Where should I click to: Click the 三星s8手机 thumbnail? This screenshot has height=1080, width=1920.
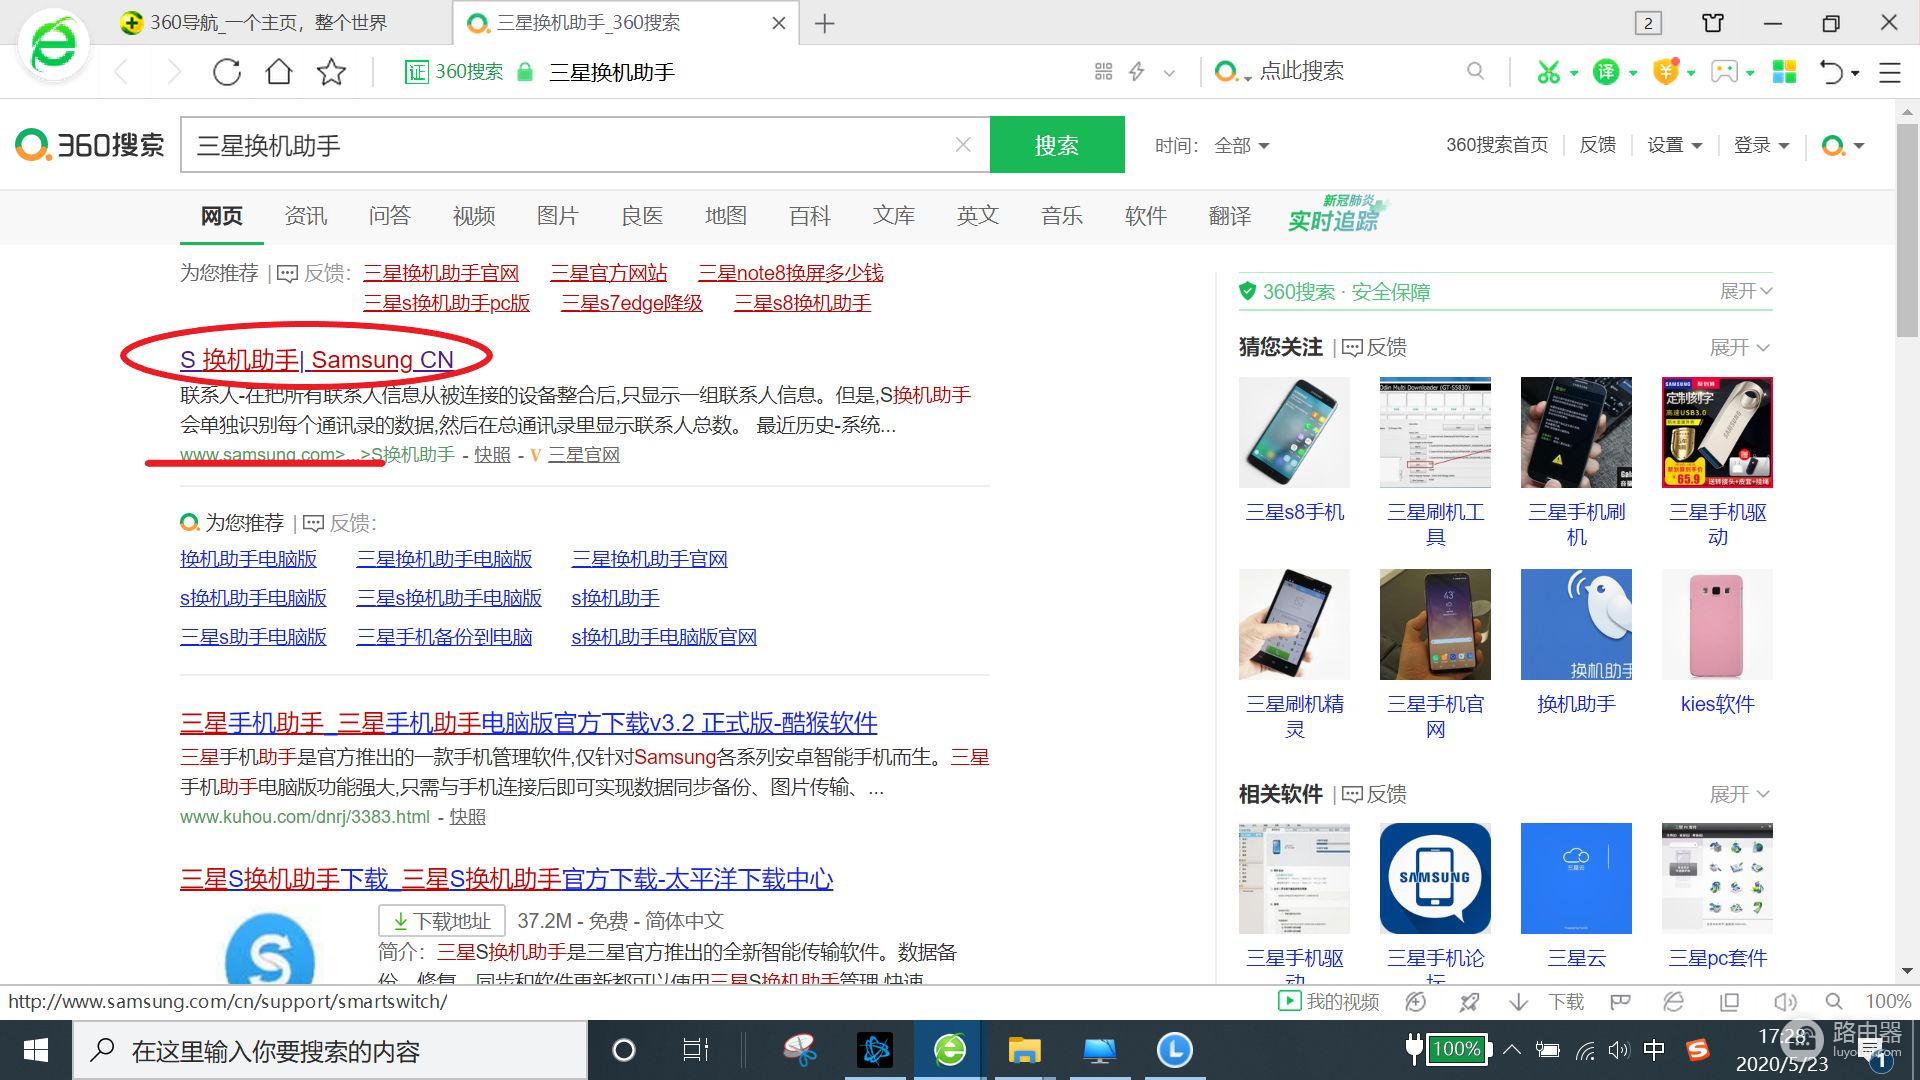coord(1294,432)
